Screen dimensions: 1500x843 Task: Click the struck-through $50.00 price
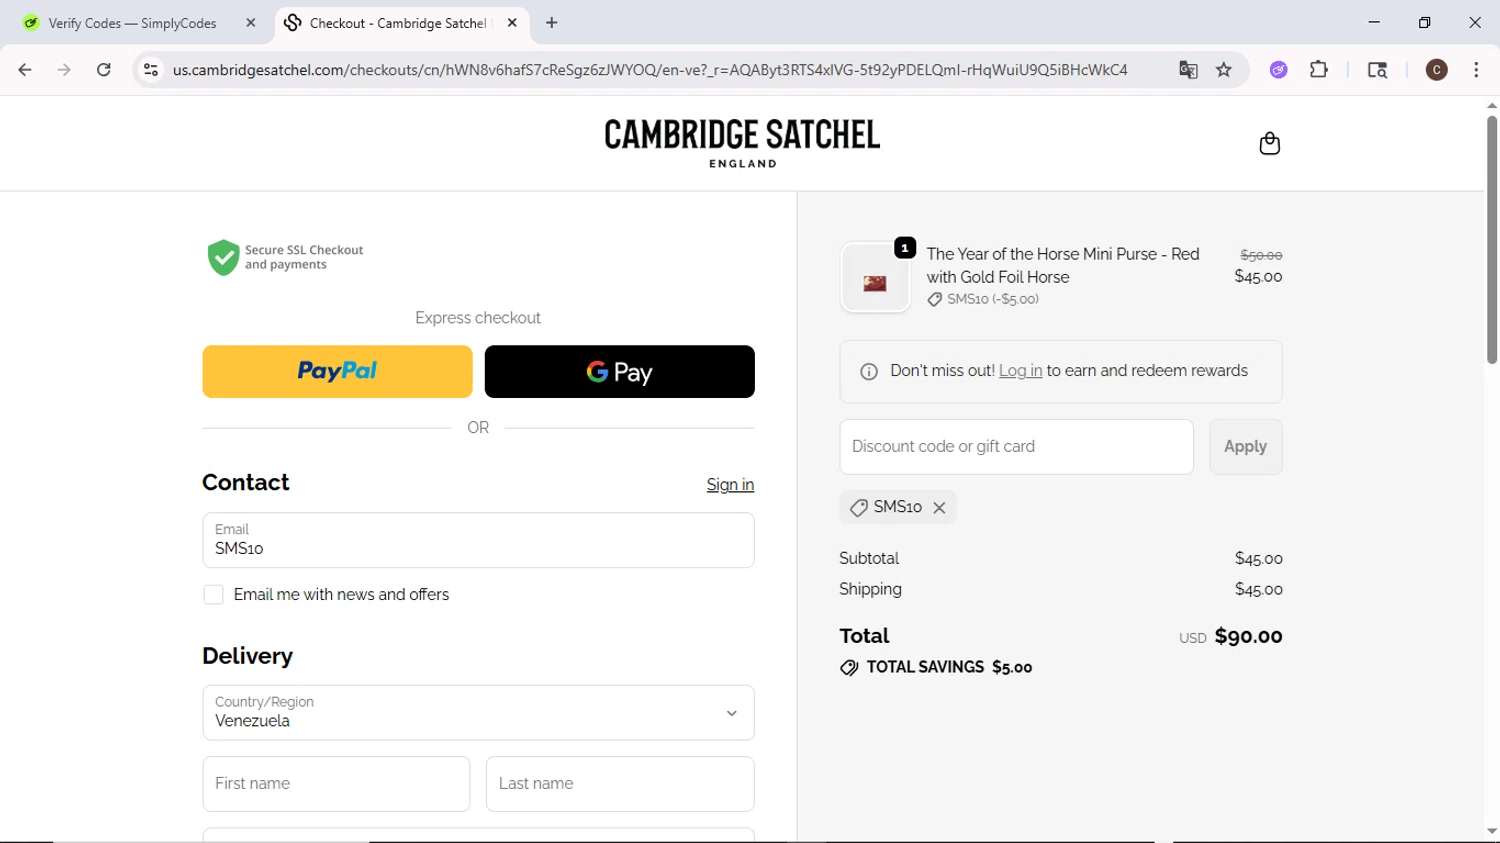click(1261, 255)
